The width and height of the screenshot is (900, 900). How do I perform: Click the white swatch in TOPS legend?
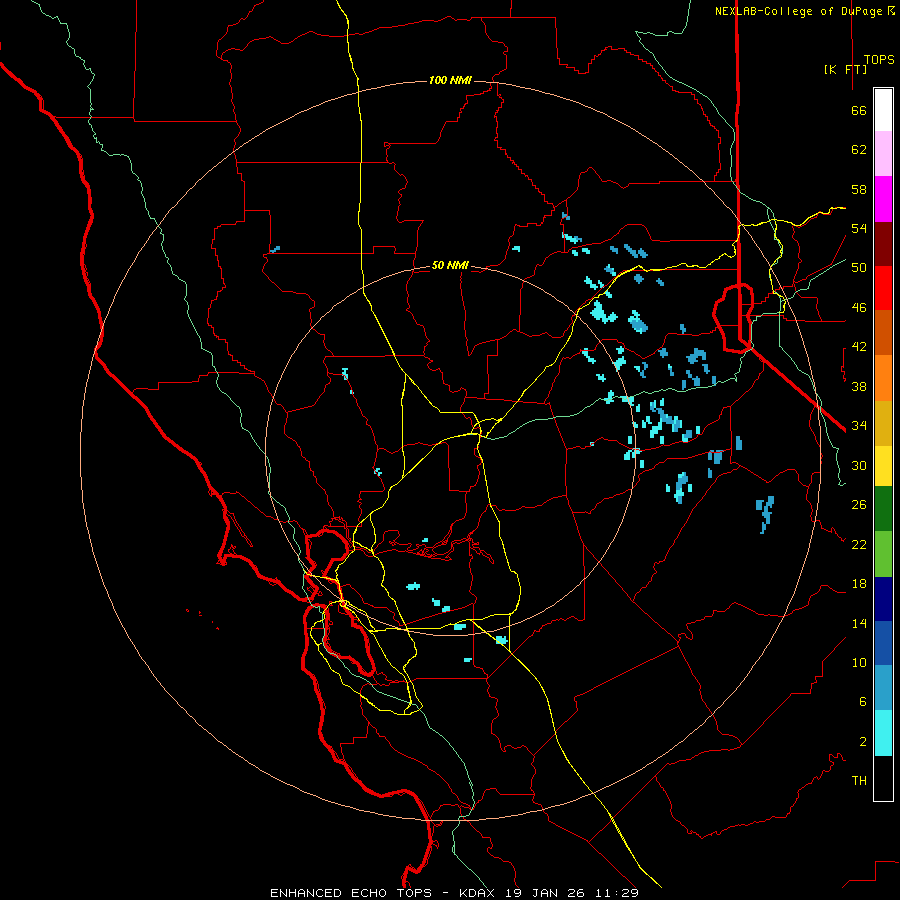(883, 110)
